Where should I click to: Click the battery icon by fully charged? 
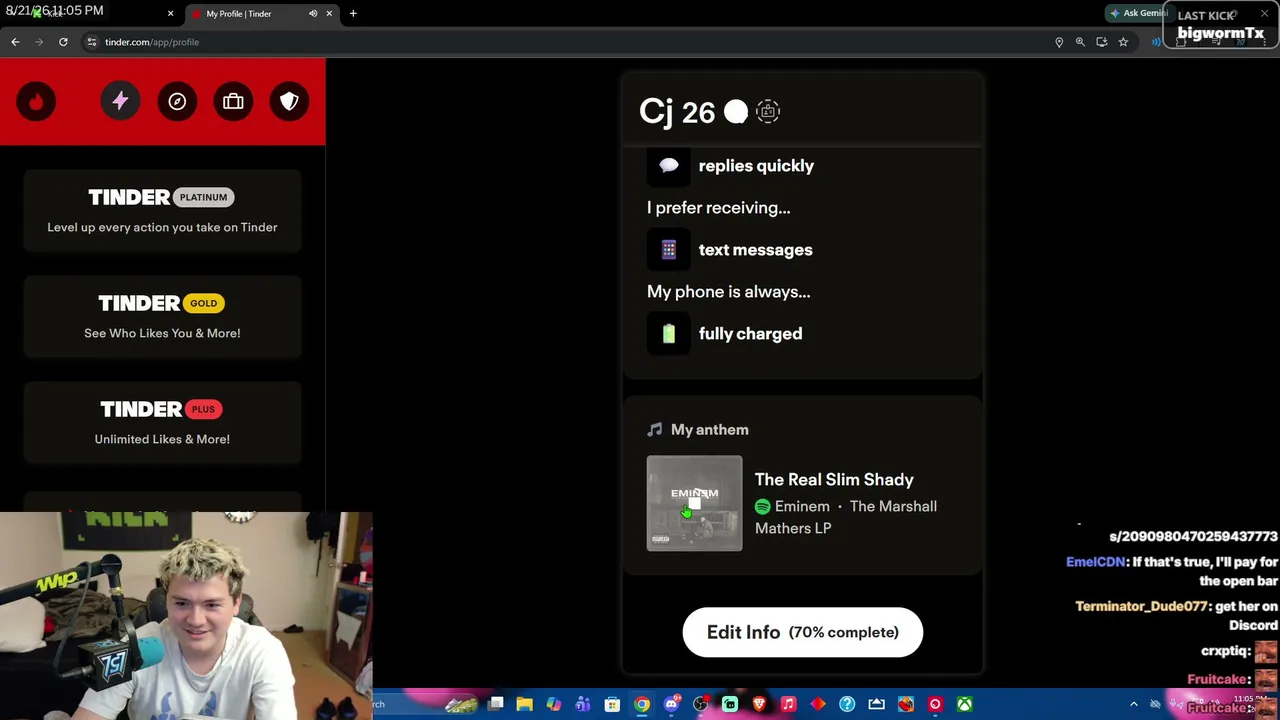669,334
